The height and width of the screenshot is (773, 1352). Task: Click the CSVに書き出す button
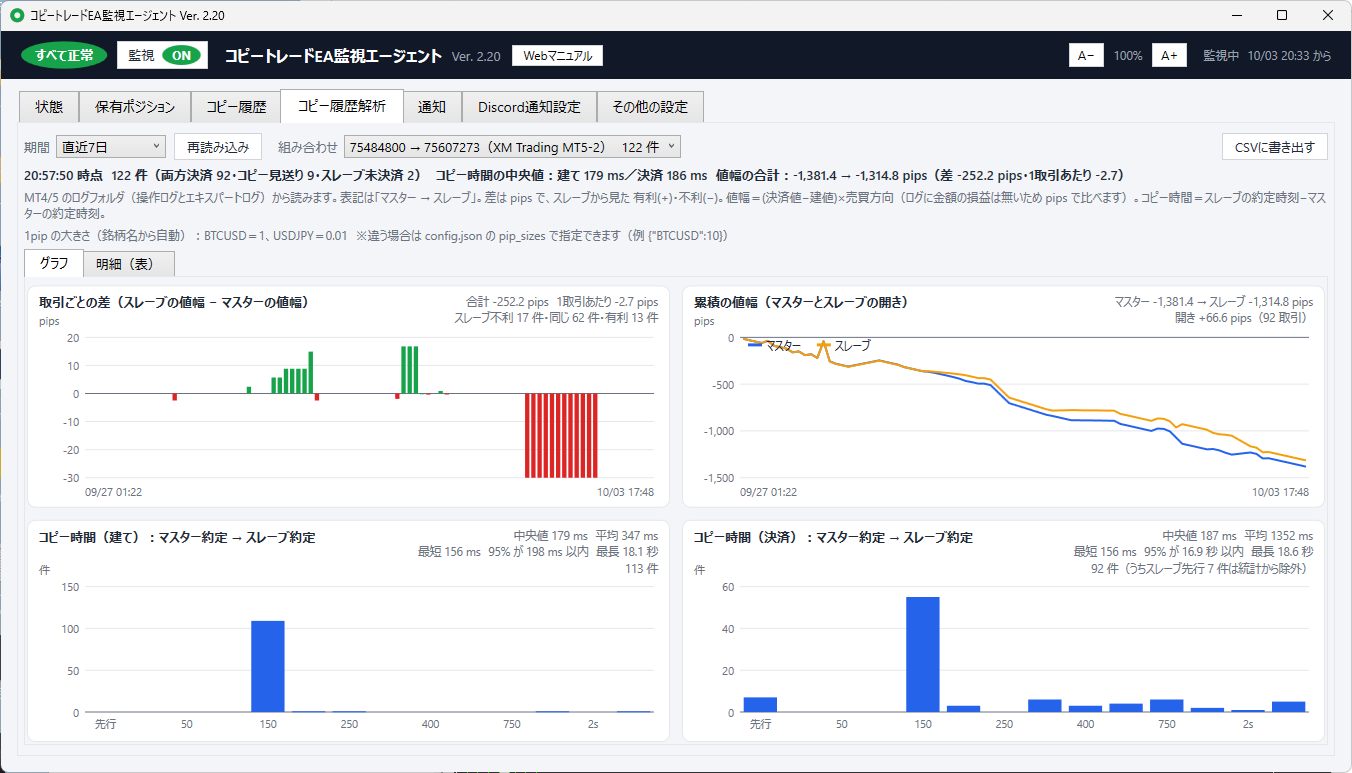(1275, 147)
